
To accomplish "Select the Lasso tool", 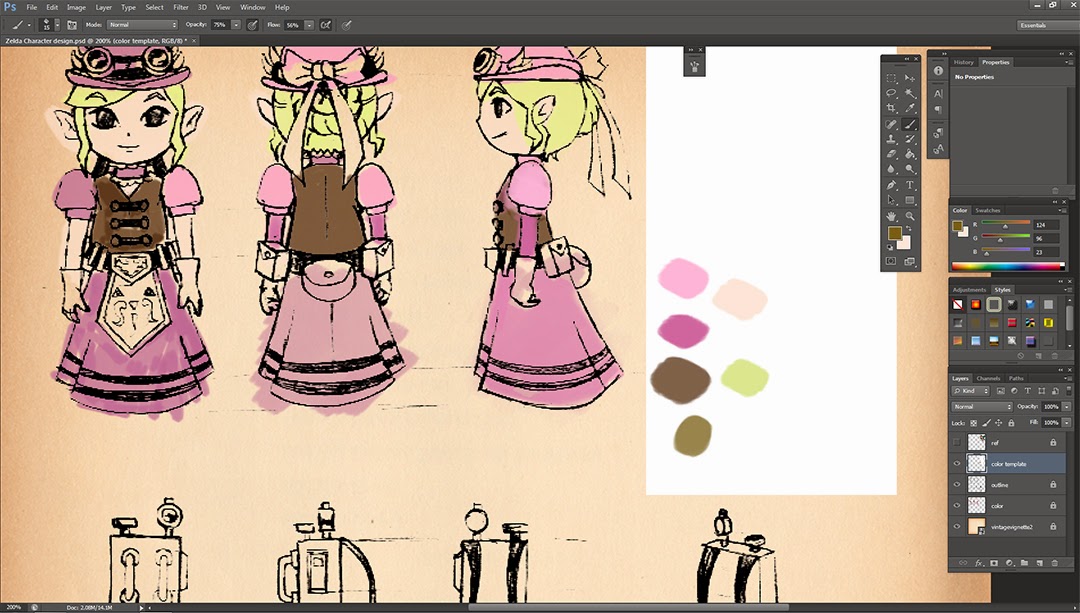I will point(891,93).
